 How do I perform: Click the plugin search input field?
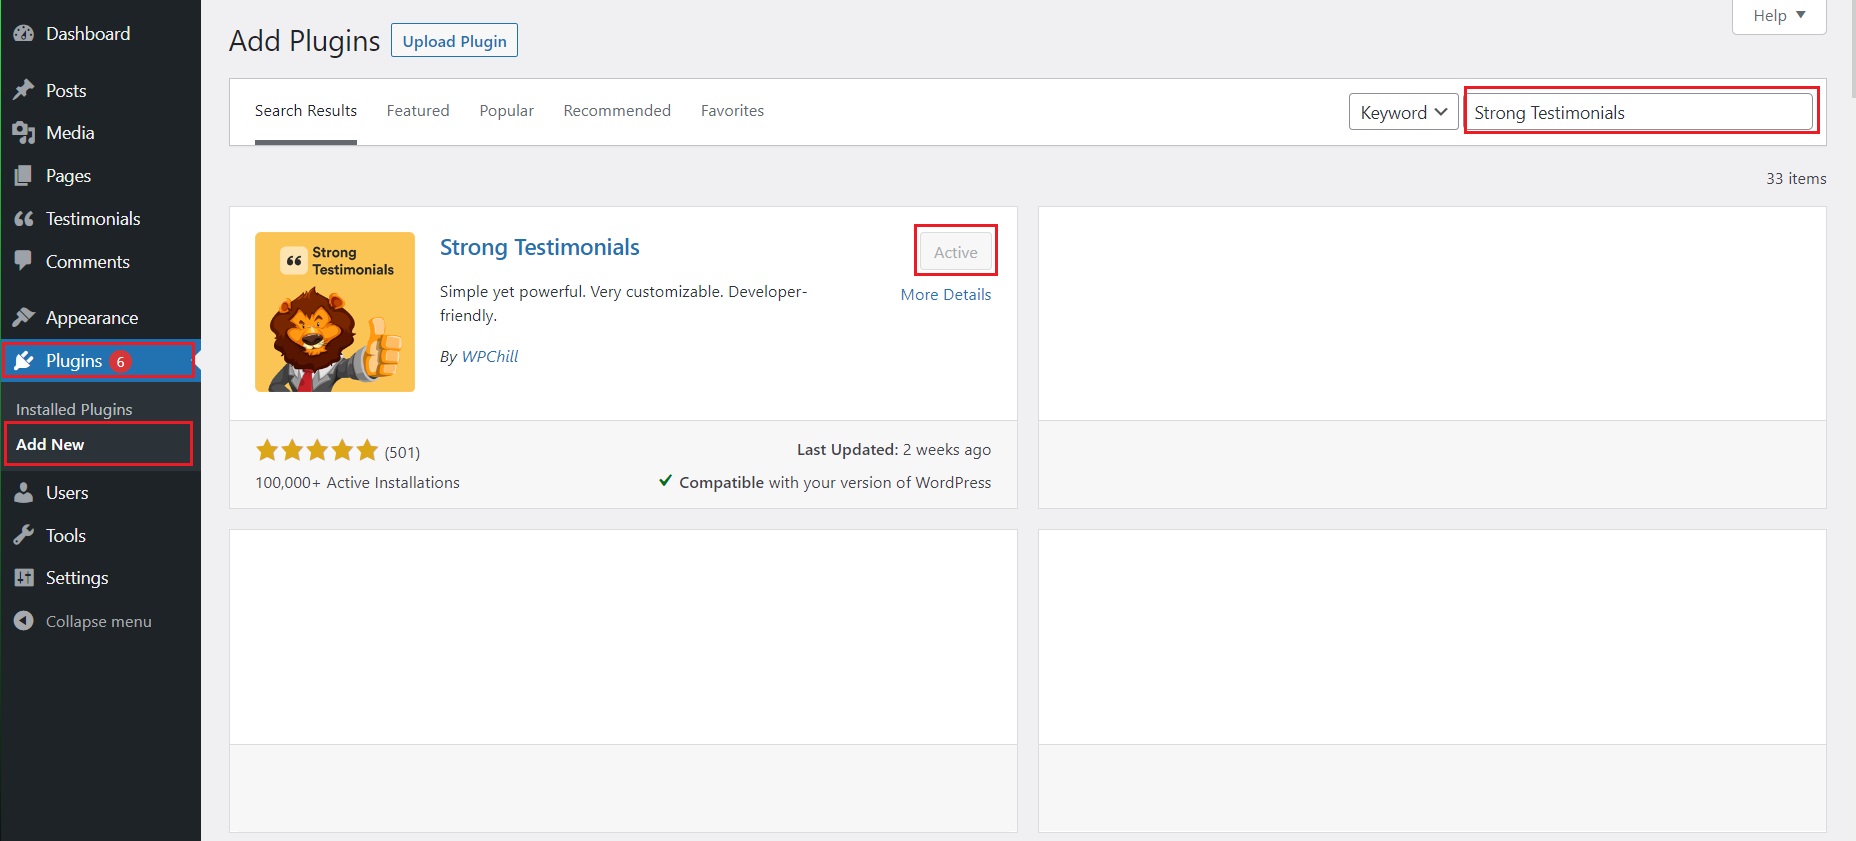pyautogui.click(x=1640, y=112)
